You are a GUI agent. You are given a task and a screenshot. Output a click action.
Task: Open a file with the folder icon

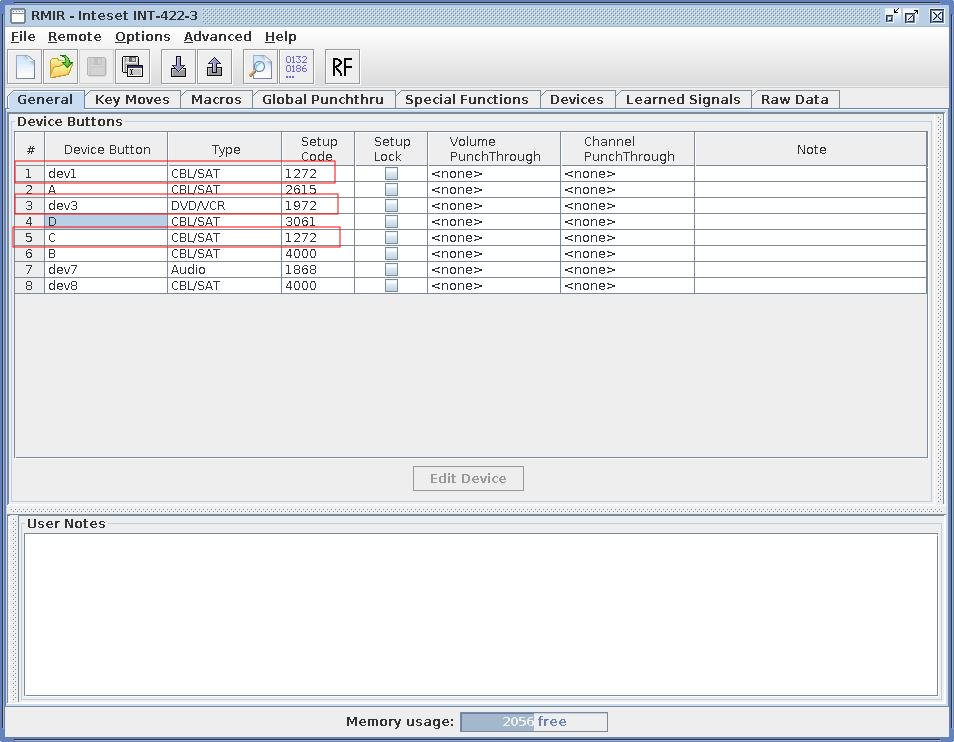tap(61, 66)
